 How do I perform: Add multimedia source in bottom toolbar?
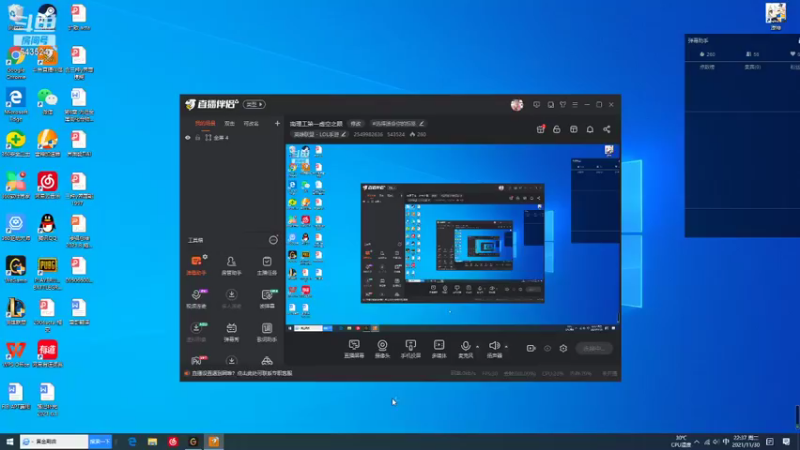[x=439, y=349]
